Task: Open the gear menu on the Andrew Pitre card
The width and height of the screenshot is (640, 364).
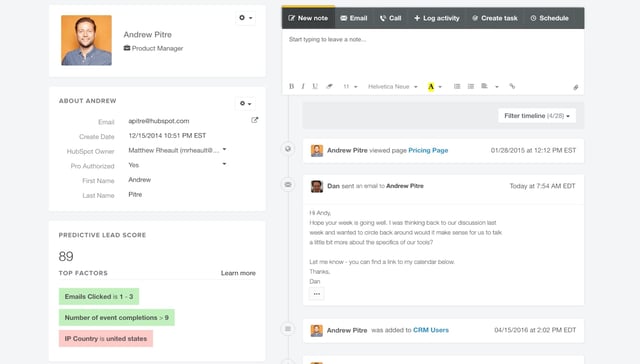Action: click(245, 18)
